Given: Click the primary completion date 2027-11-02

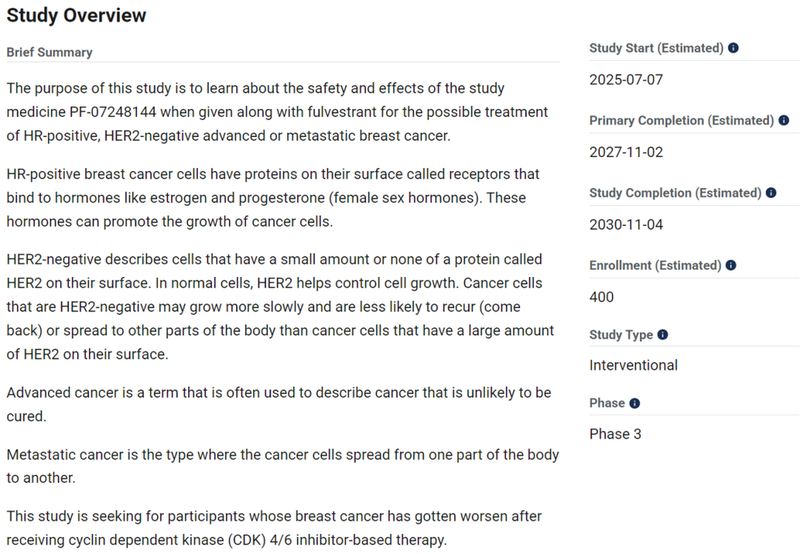Looking at the screenshot, I should click(626, 152).
